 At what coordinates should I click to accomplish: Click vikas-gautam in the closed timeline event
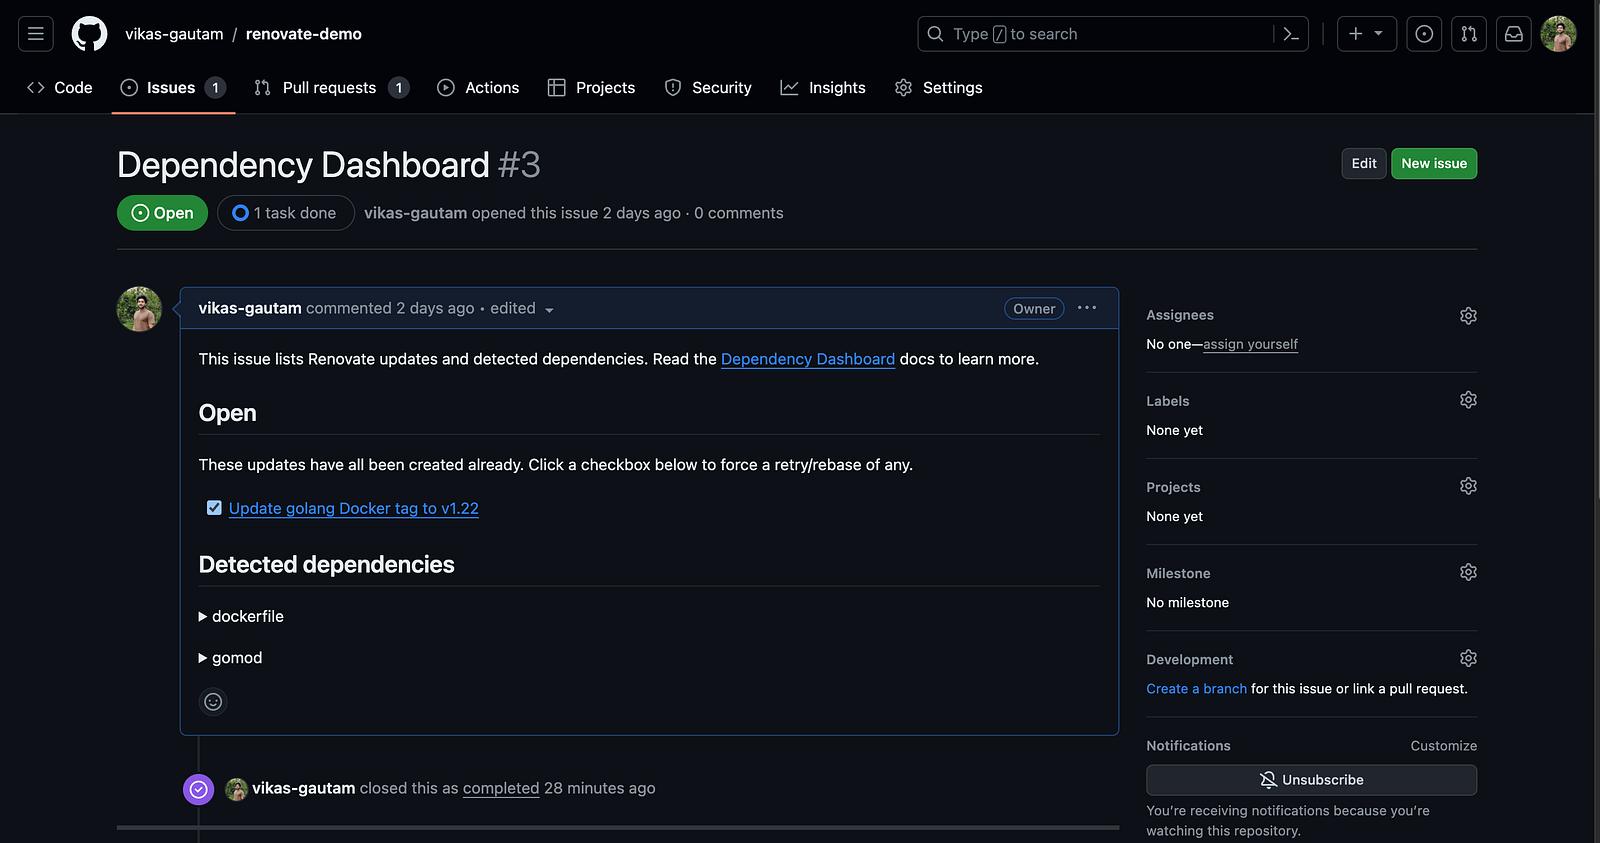coord(303,788)
